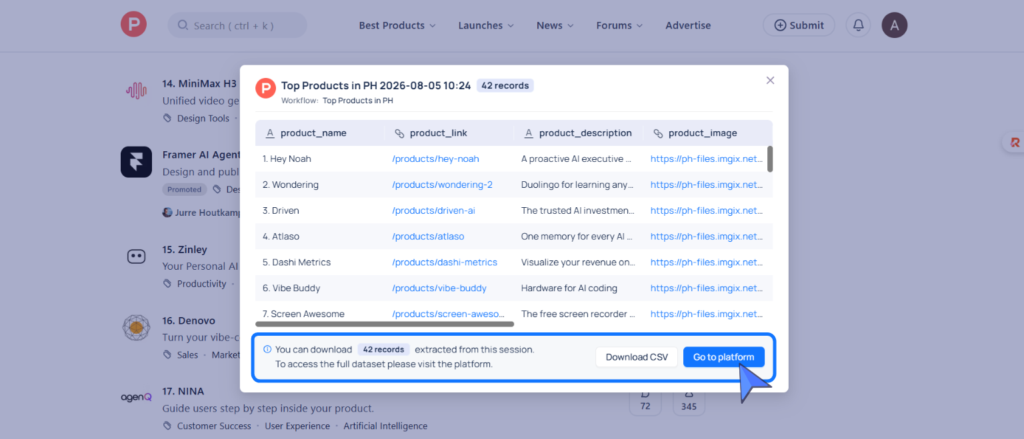The image size is (1024, 439).
Task: Click the agenQ NINA logo
Action: pyautogui.click(x=136, y=397)
